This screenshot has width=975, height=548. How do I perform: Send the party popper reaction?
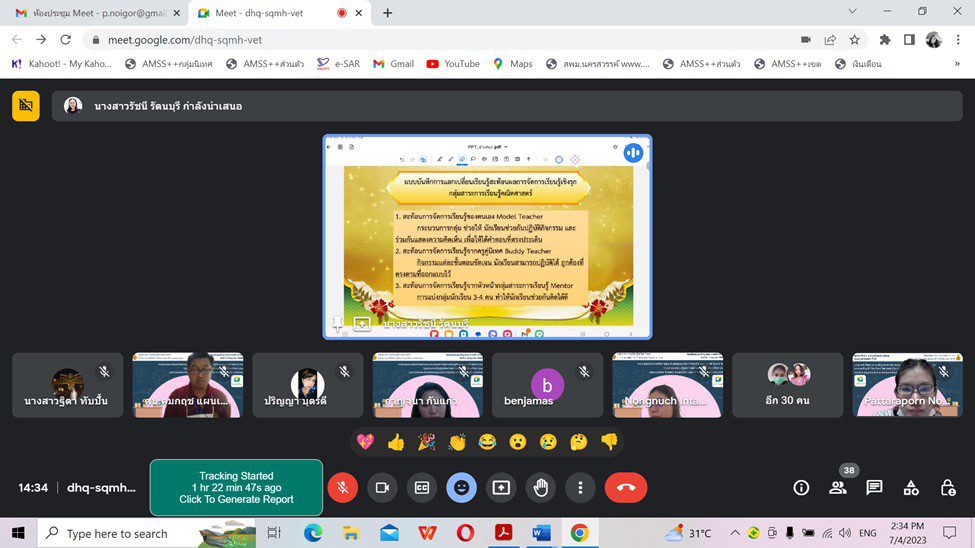pyautogui.click(x=427, y=442)
